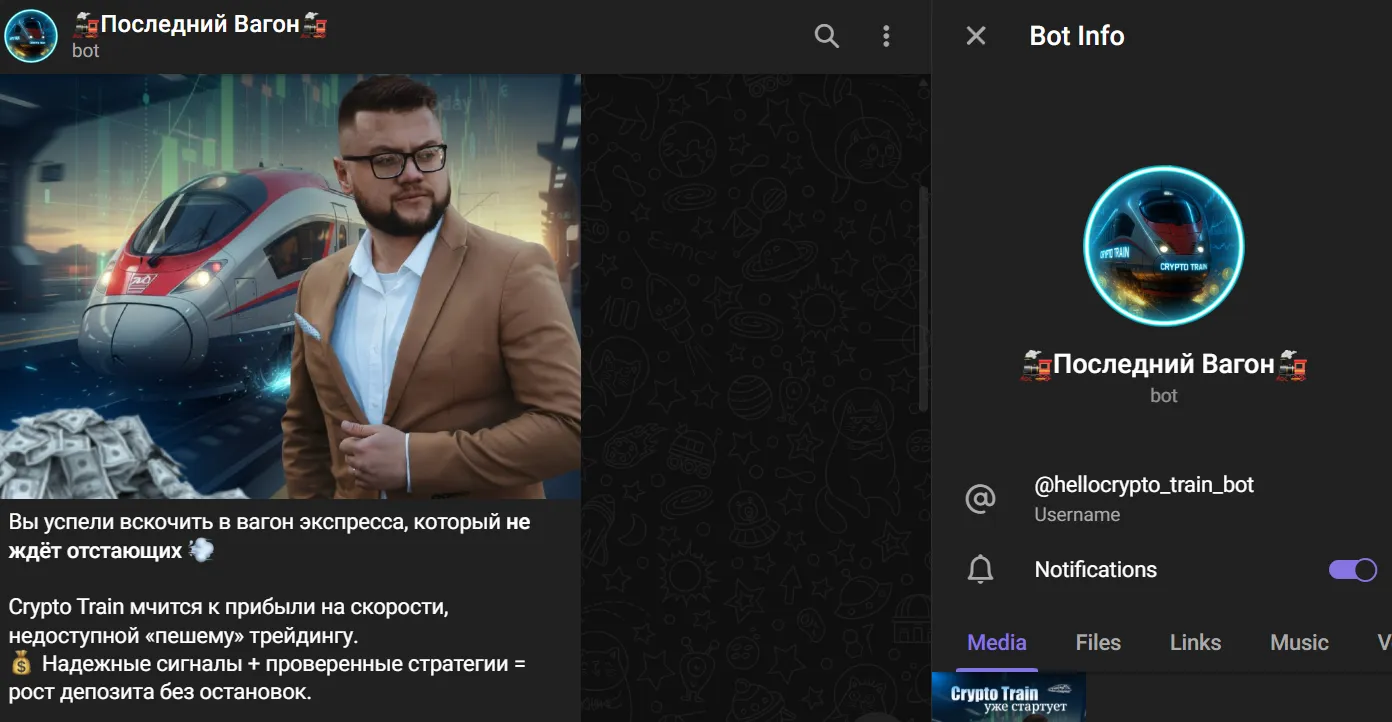
Task: Switch to the Files tab
Action: point(1098,642)
